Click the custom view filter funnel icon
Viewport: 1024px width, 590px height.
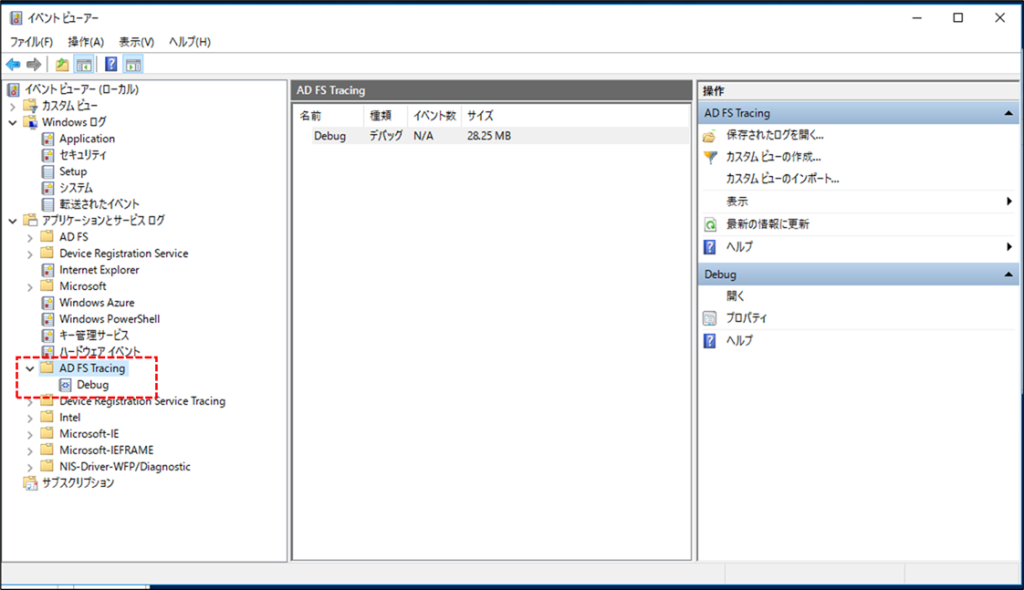coord(710,157)
